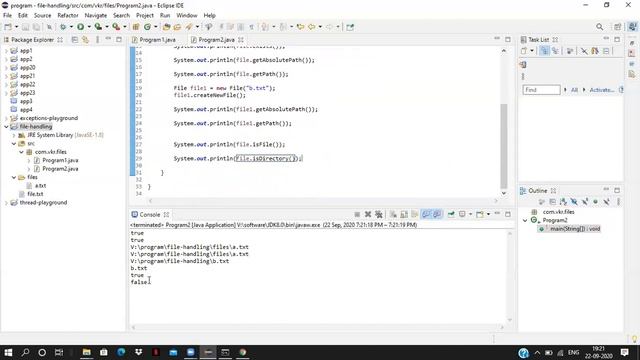Open Windows Start button
640x360 pixels.
pos(8,352)
